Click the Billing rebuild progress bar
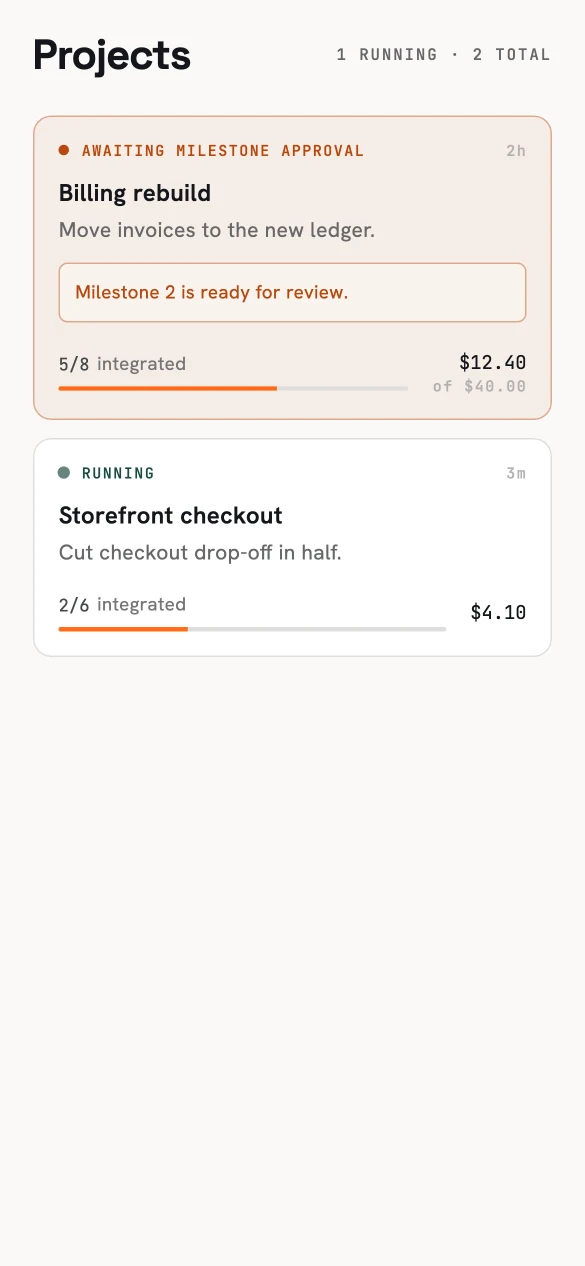This screenshot has height=1266, width=585. point(233,388)
